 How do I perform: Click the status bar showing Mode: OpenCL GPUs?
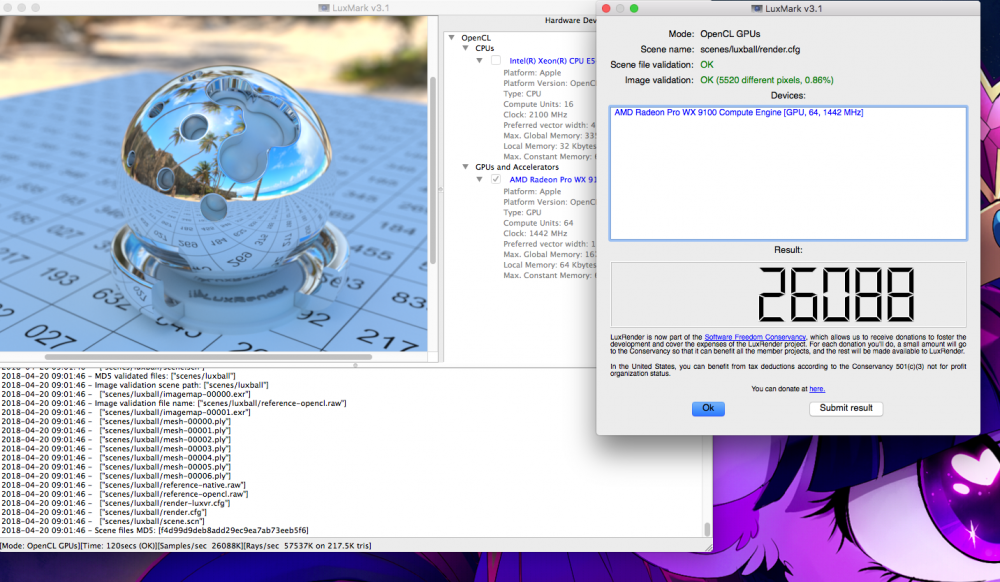[186, 546]
